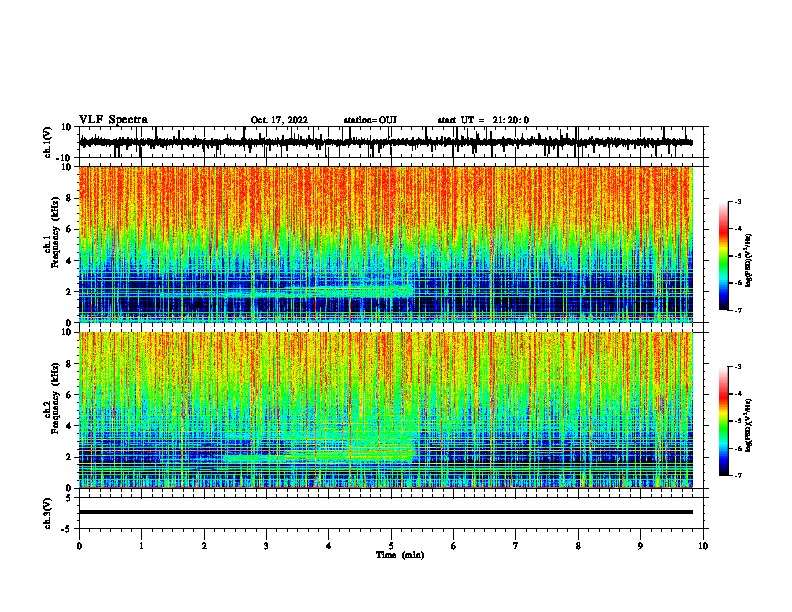Select the "start UT = 21:20:0" text

(483, 120)
